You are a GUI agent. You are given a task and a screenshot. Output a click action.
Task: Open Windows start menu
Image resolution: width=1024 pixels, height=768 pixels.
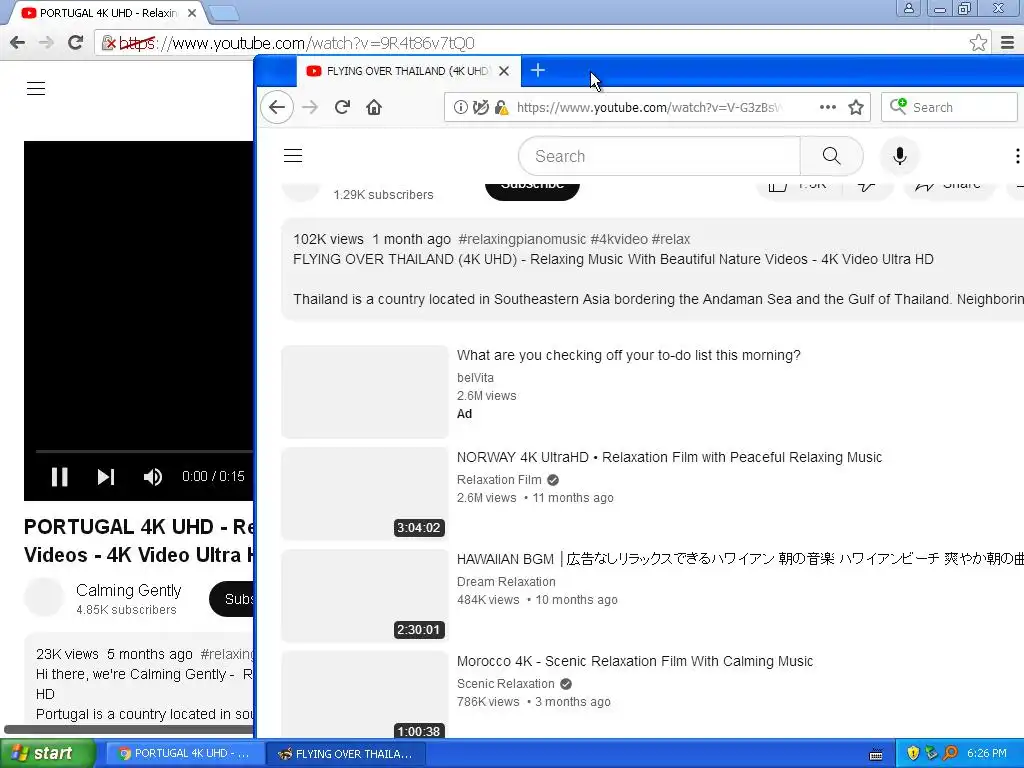point(47,753)
